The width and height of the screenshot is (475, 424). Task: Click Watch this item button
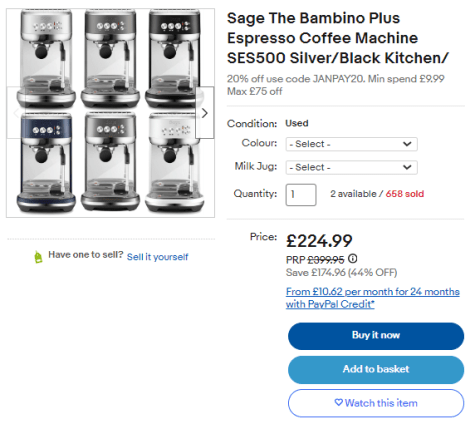click(x=376, y=403)
